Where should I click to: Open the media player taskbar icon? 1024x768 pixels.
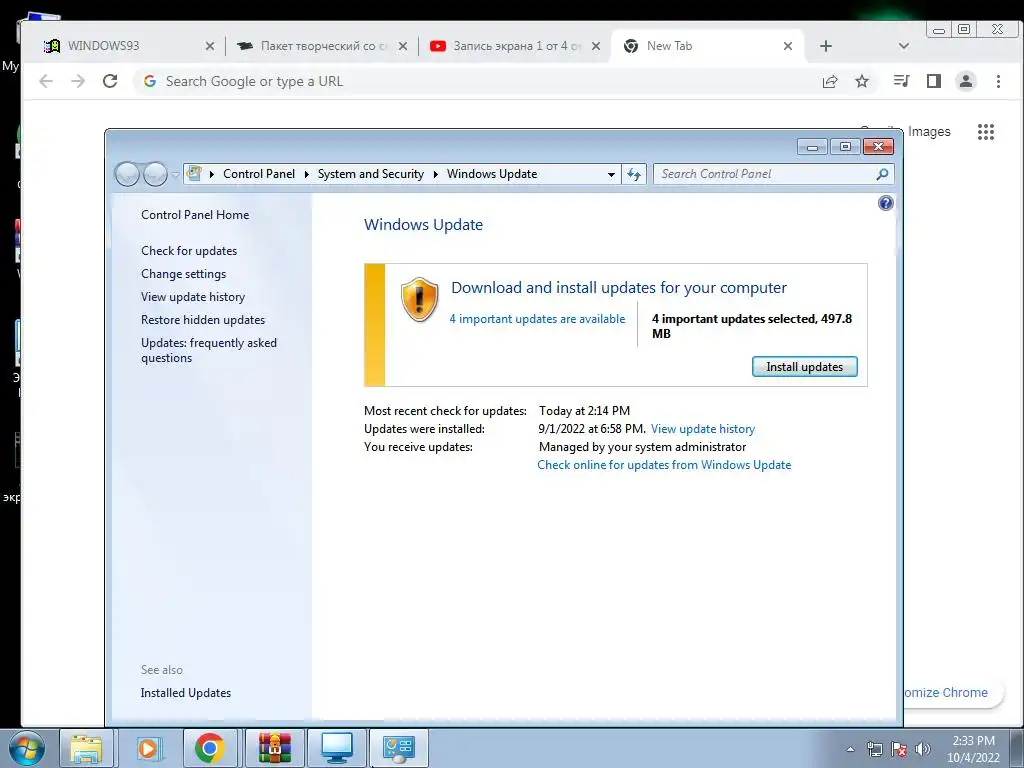[x=148, y=748]
